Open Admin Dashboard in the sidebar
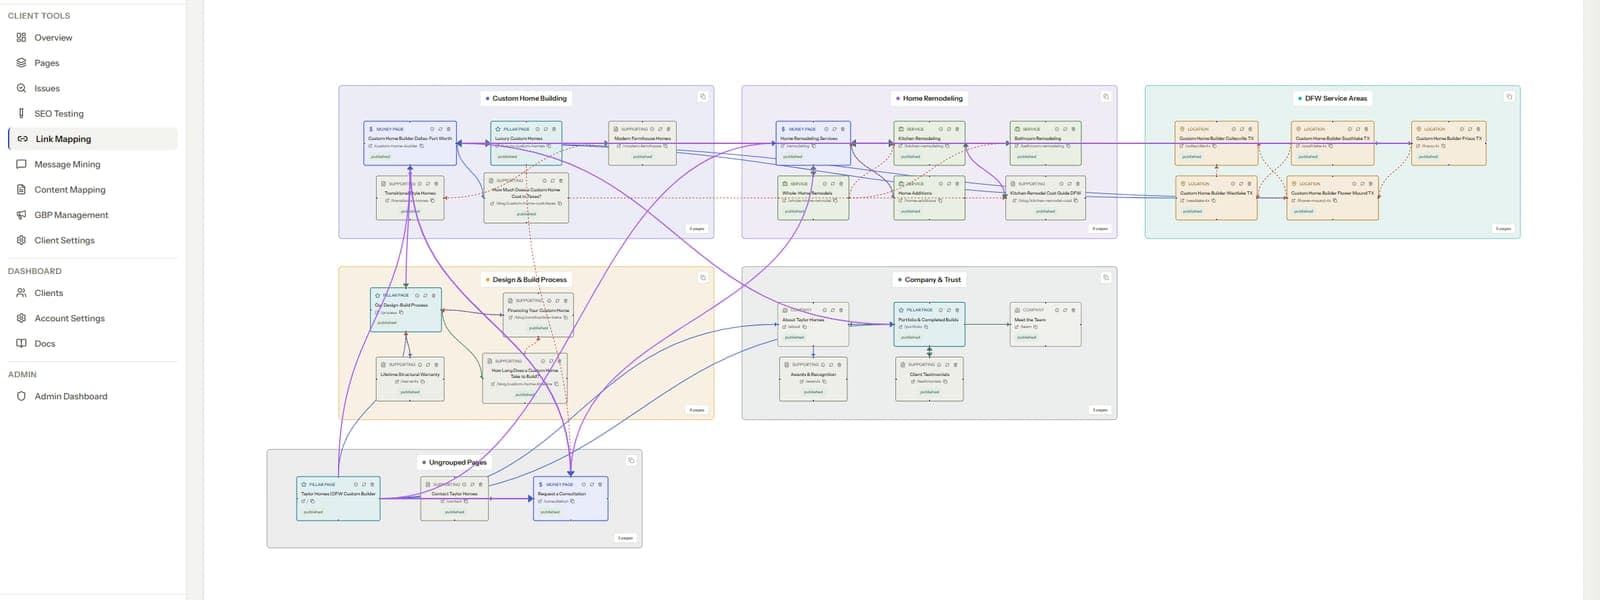Image resolution: width=1600 pixels, height=600 pixels. [93, 396]
